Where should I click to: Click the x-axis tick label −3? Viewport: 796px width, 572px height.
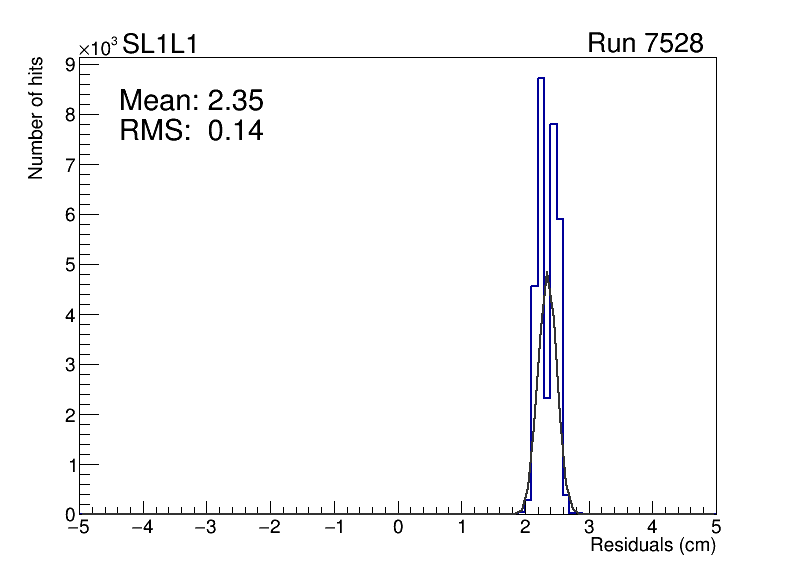point(206,527)
